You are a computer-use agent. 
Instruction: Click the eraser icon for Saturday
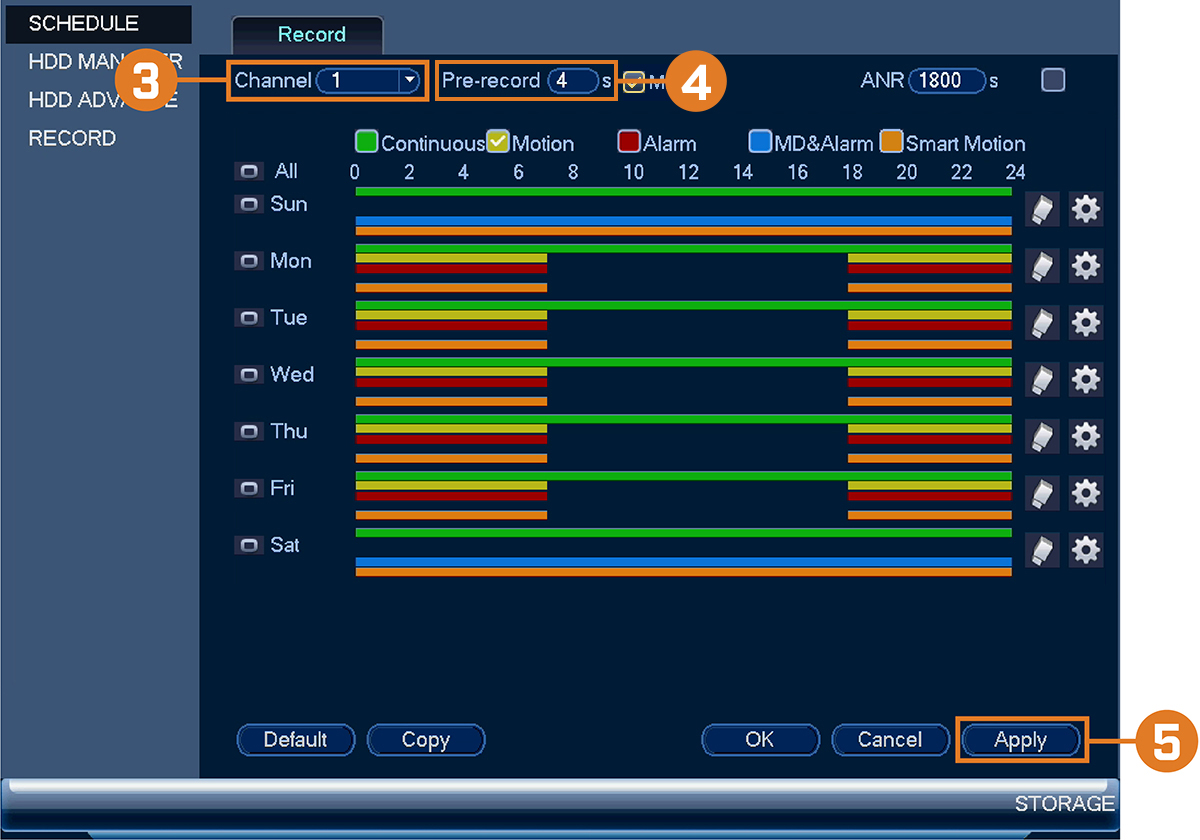[x=1042, y=550]
